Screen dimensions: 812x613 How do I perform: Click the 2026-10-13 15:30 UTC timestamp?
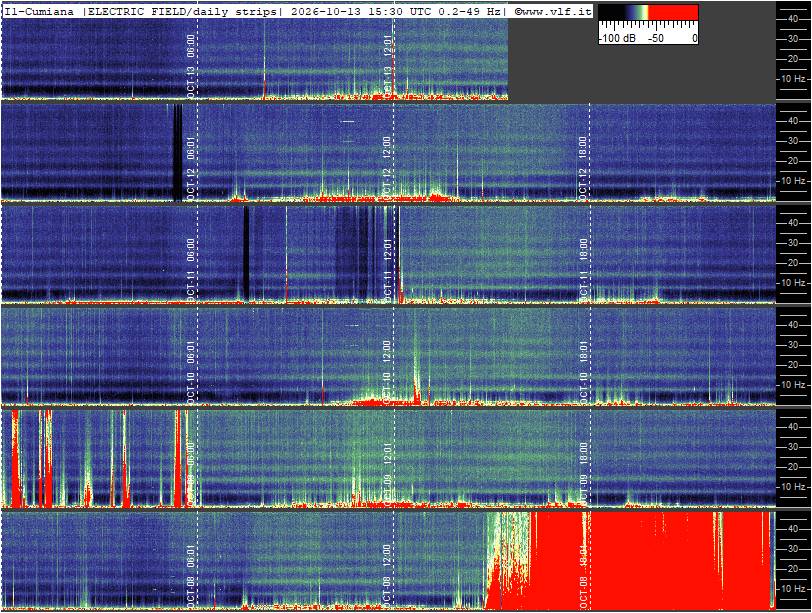click(363, 12)
